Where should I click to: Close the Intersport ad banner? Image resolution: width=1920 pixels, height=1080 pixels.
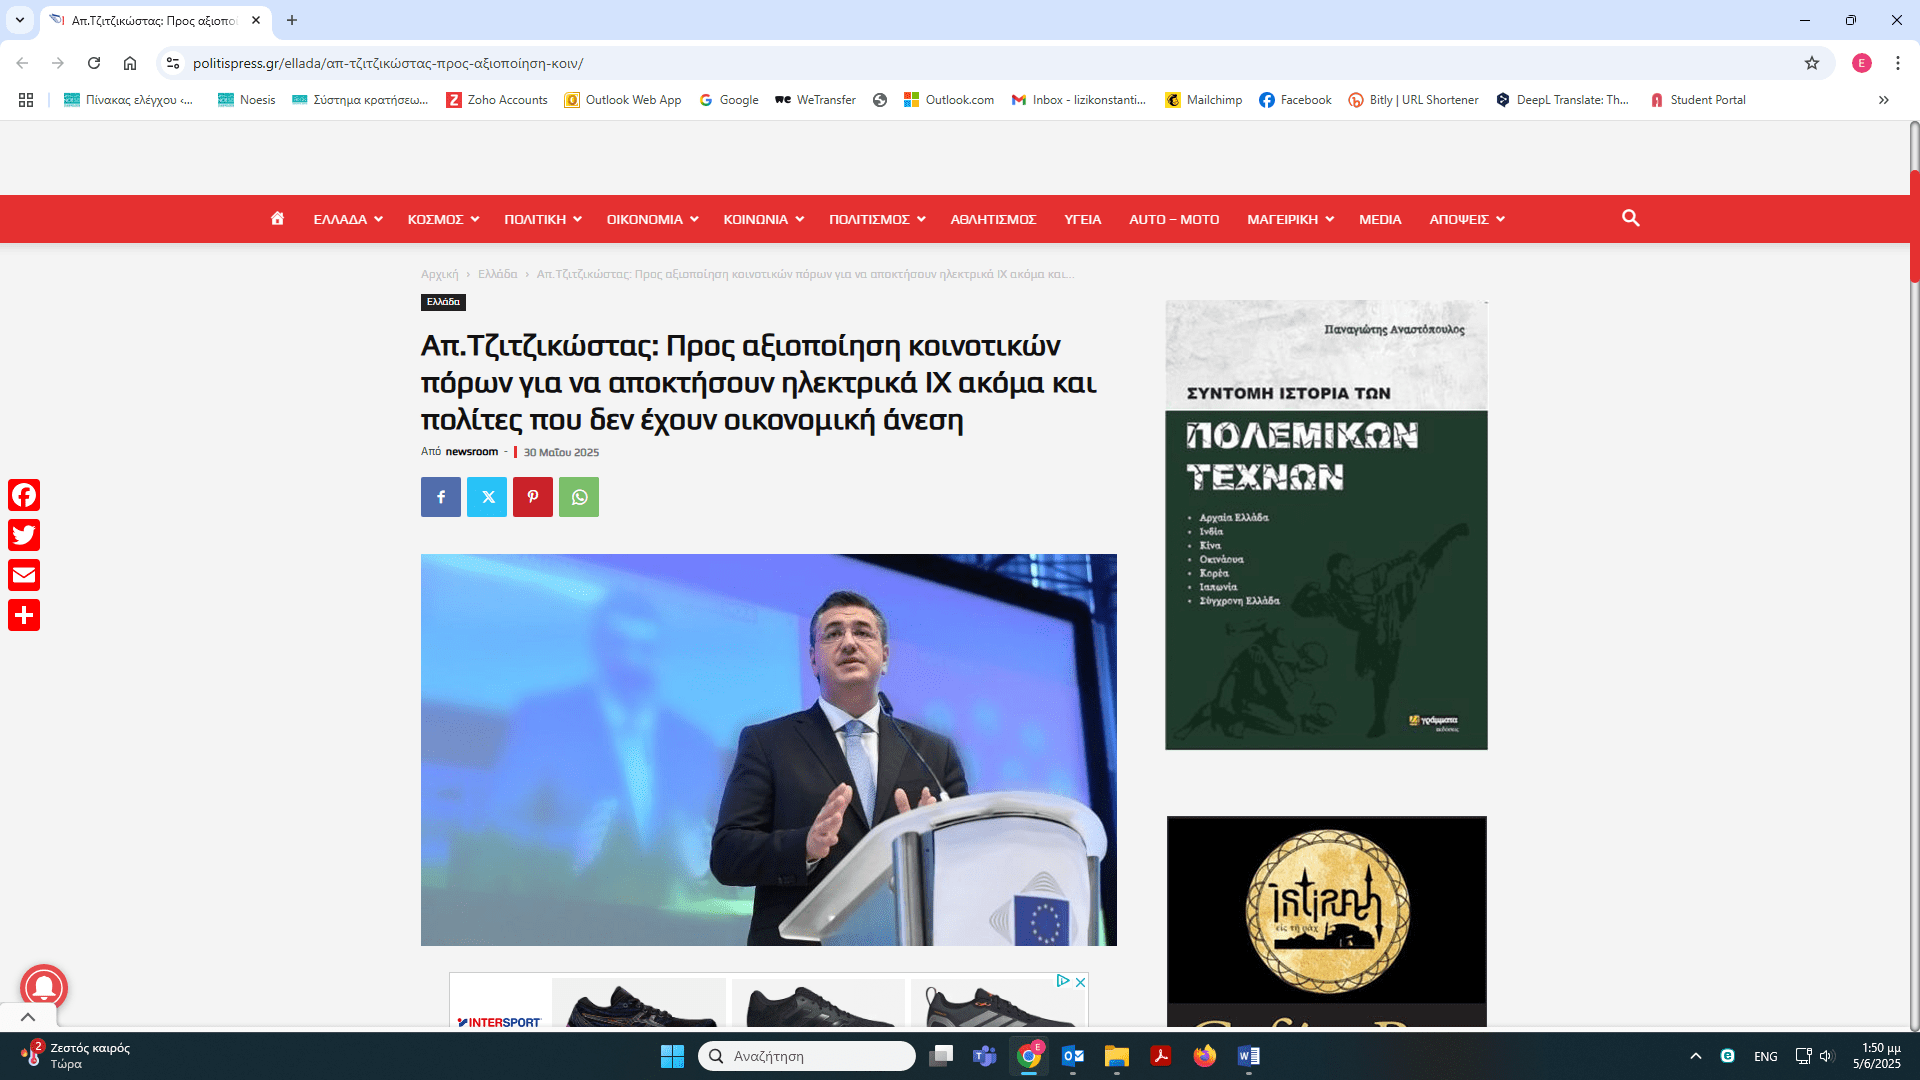point(1080,982)
